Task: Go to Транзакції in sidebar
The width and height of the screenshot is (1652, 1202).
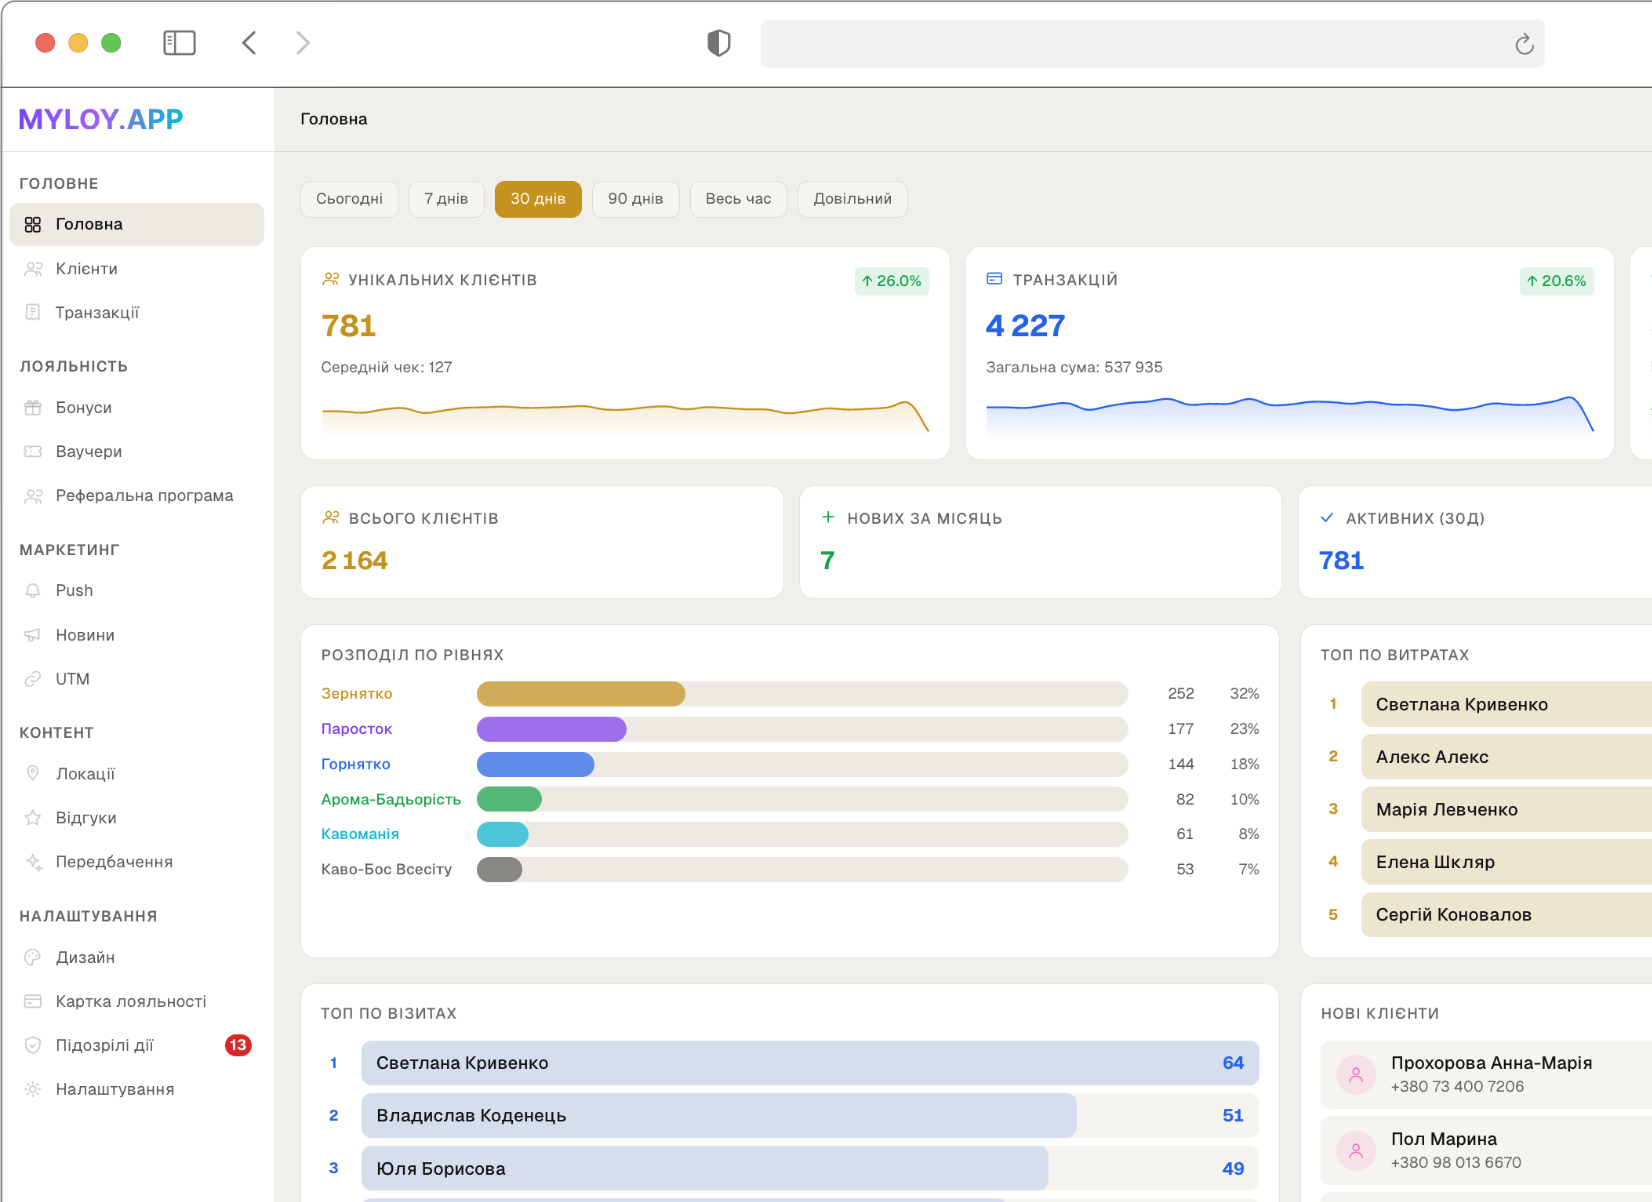Action: coord(97,313)
